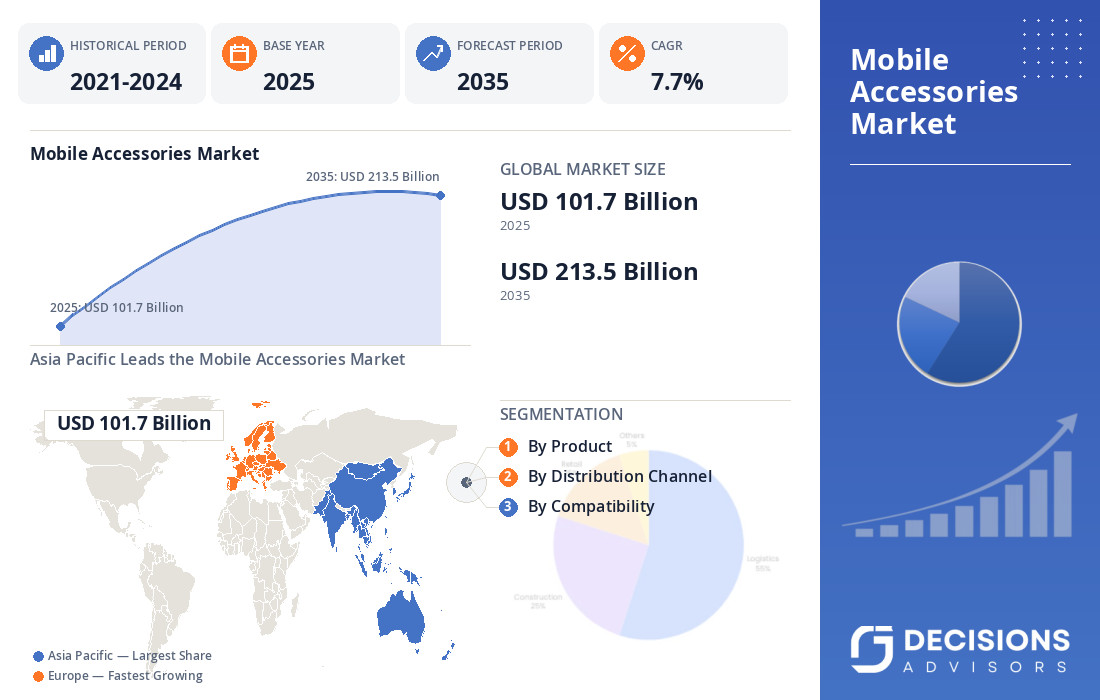Click the small gray segmentation pie icon
Screen dimensions: 1100x700
pos(467,482)
